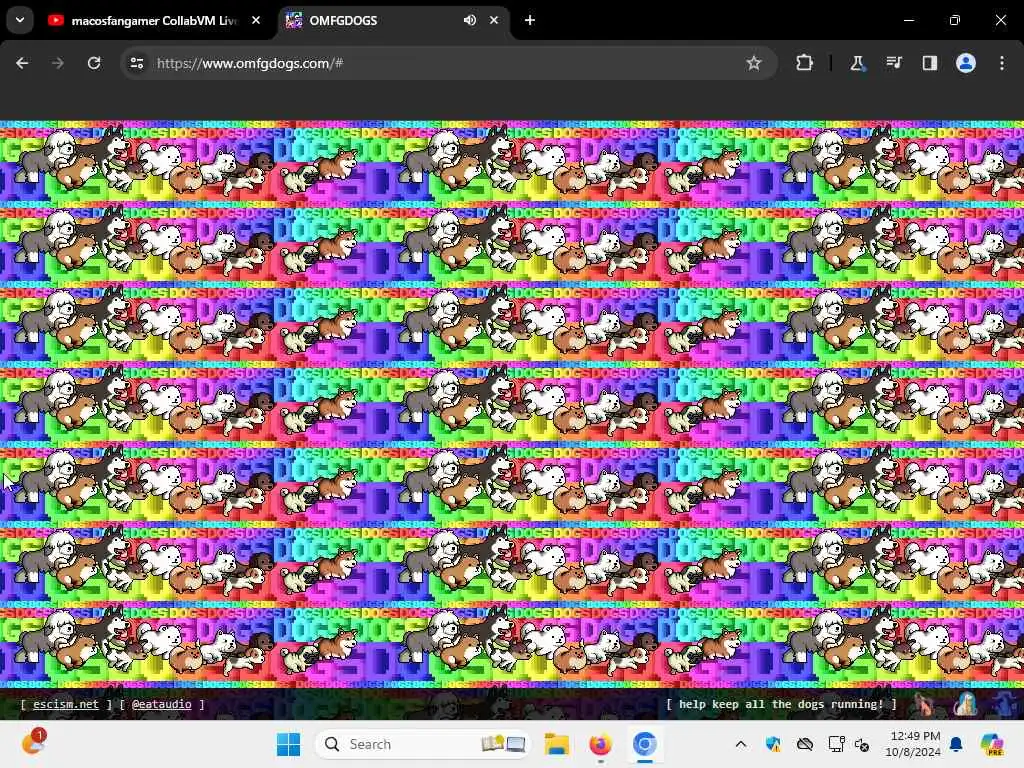Reload the OMFGDOGS page
The image size is (1024, 768).
[x=94, y=63]
